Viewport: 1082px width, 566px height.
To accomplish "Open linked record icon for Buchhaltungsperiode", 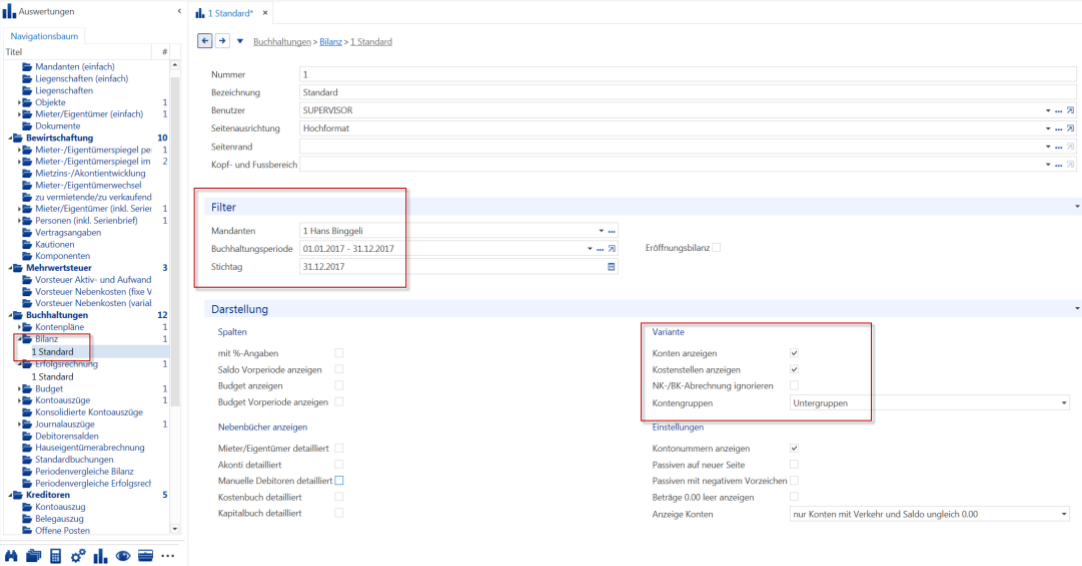I will point(611,248).
